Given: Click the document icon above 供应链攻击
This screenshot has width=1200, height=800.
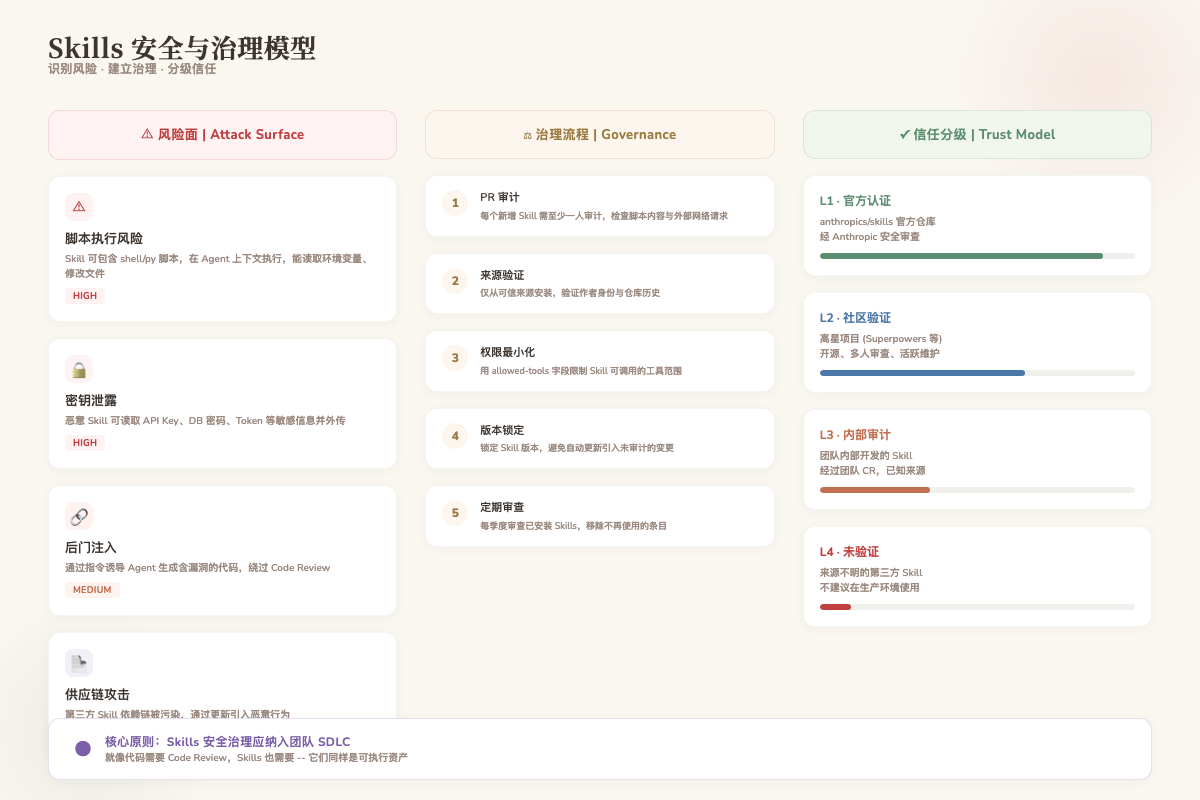Looking at the screenshot, I should pos(79,663).
